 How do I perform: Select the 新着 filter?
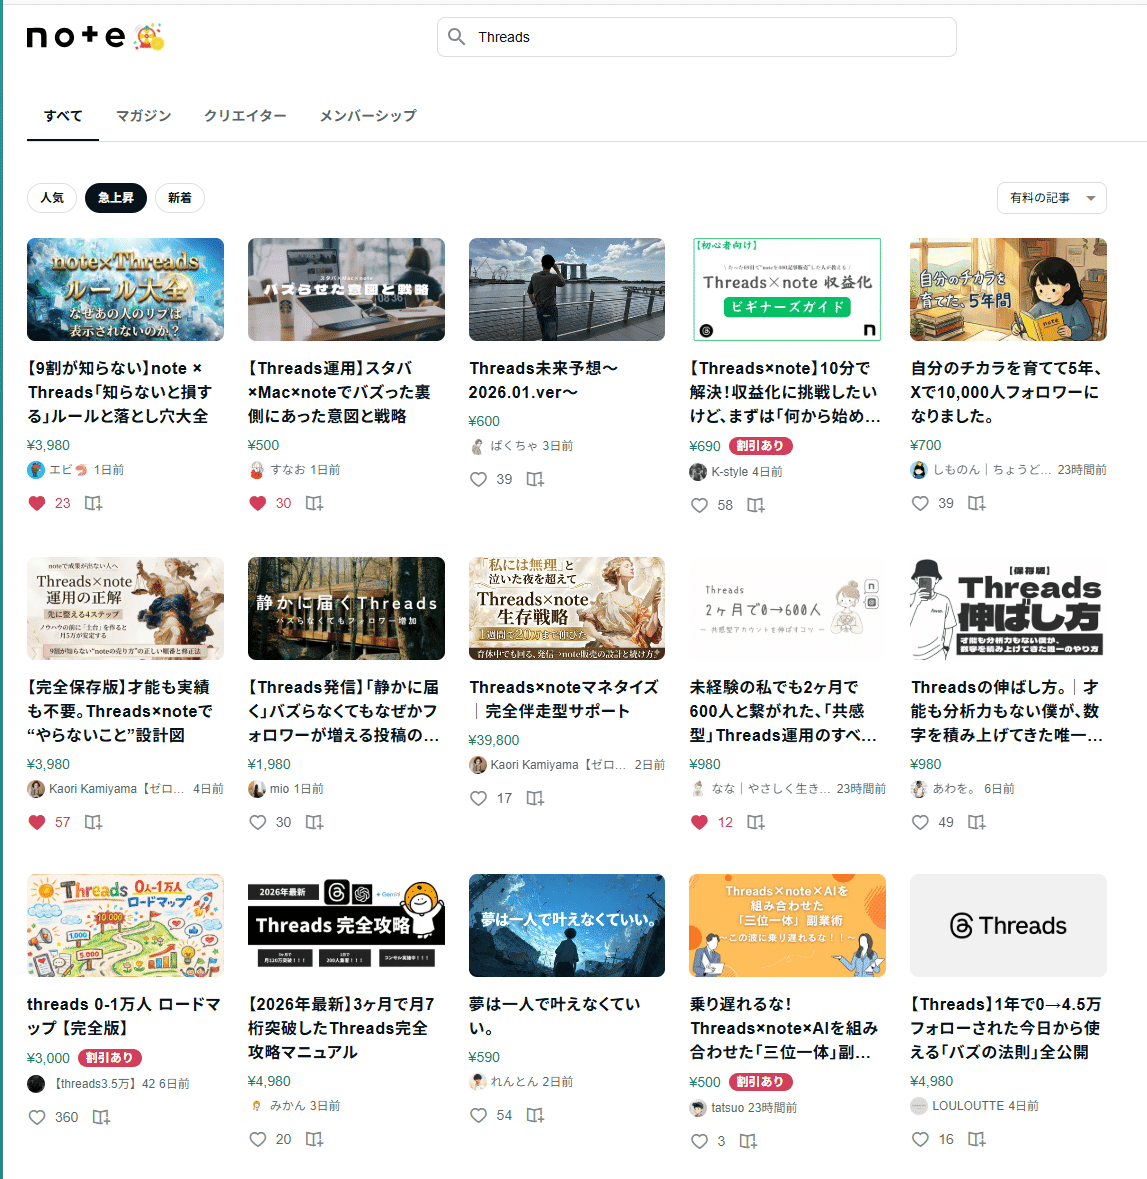pyautogui.click(x=180, y=198)
